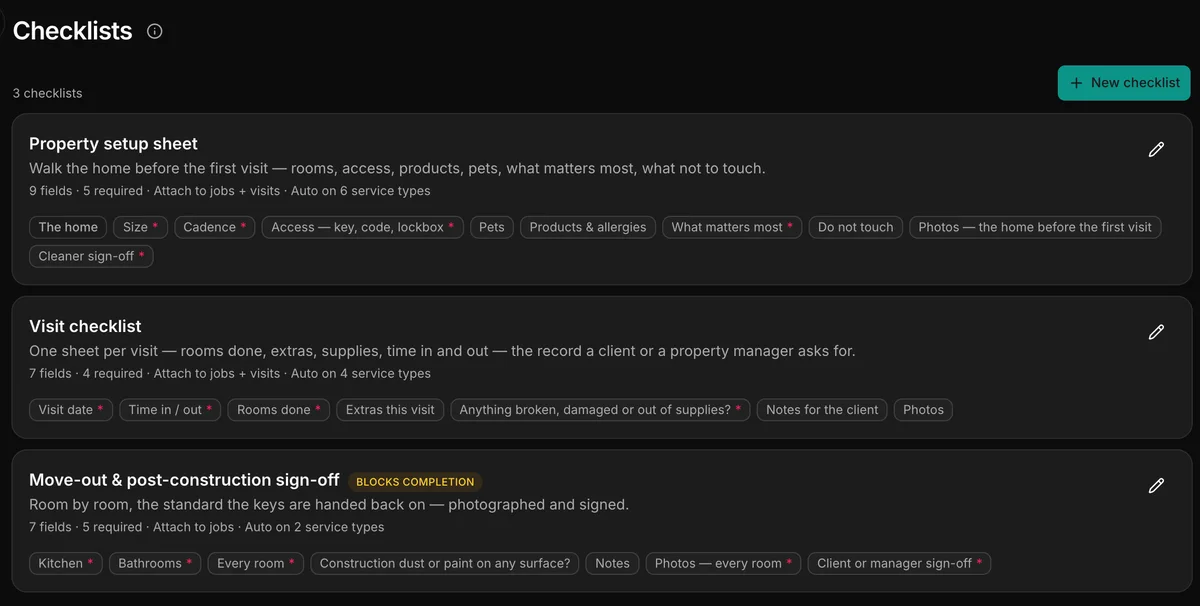Select the 'Notes' chip in Move-out card
The height and width of the screenshot is (606, 1200).
pos(612,563)
